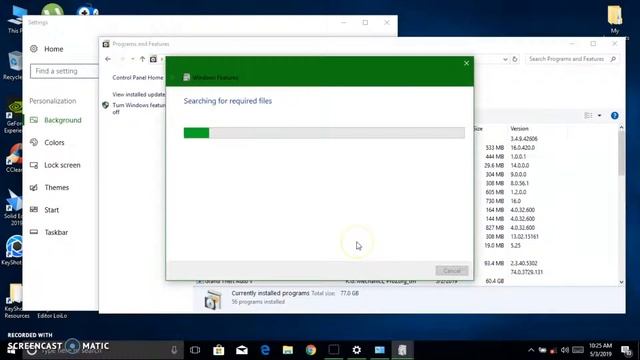Select the 29.6 MB size entry
This screenshot has width=640, height=360.
(494, 166)
